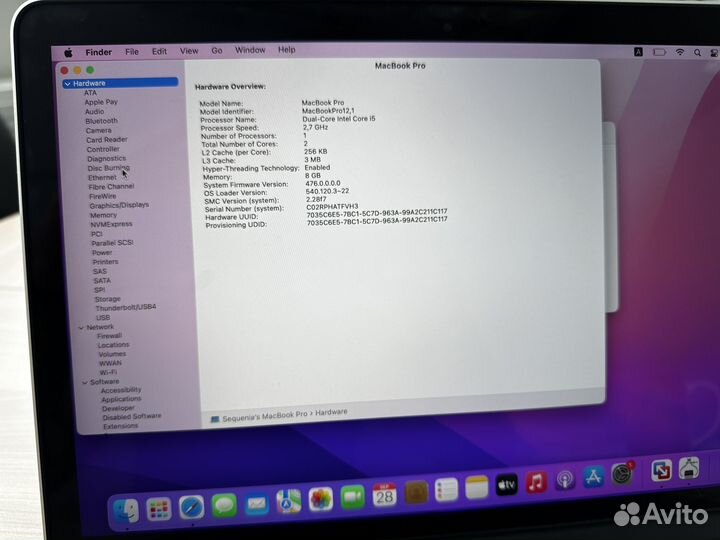Select Audio in the sidebar
The width and height of the screenshot is (720, 540).
pos(95,112)
